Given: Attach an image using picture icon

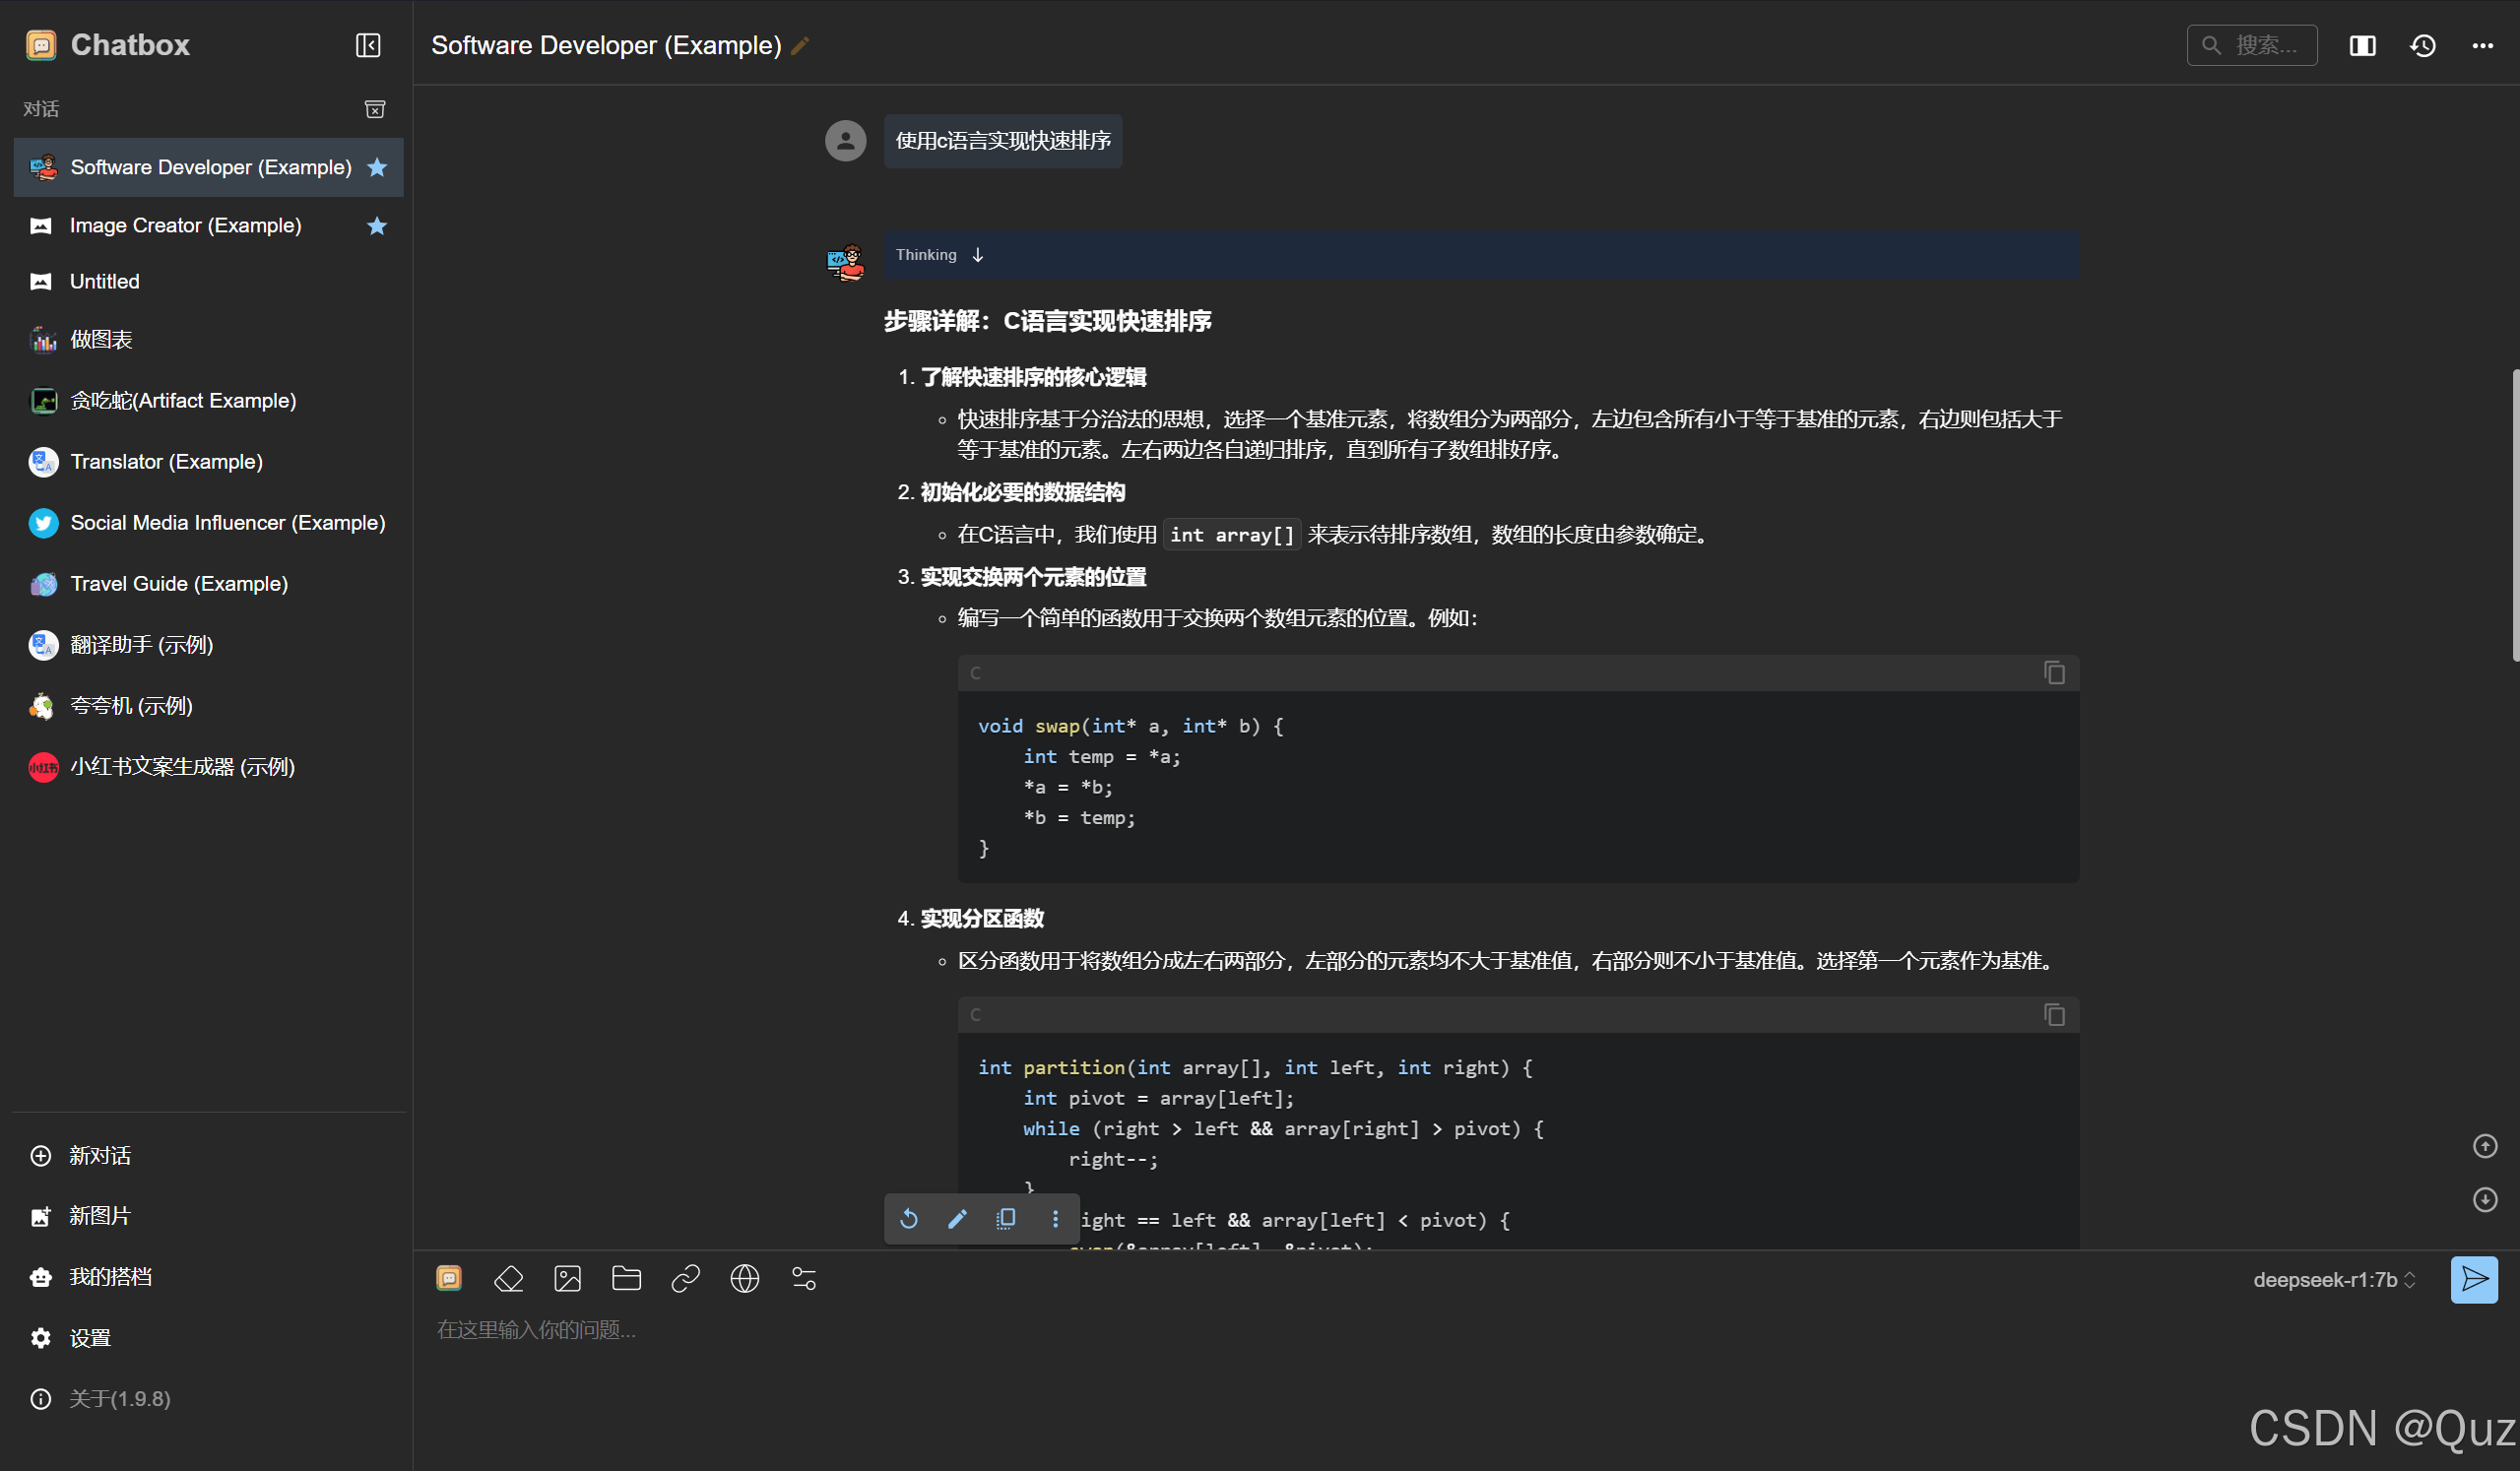Looking at the screenshot, I should point(567,1279).
